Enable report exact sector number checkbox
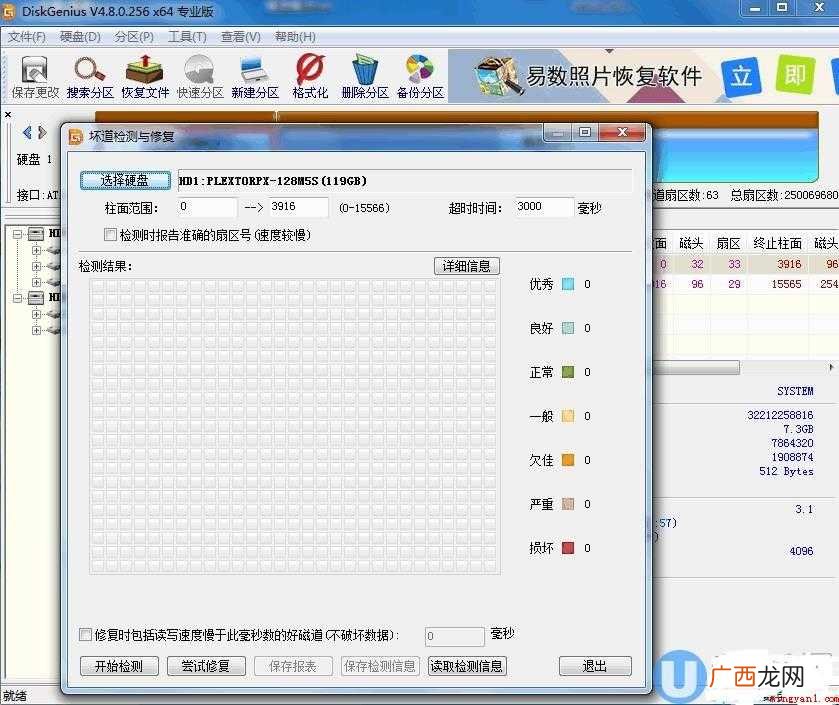This screenshot has height=705, width=839. 110,234
